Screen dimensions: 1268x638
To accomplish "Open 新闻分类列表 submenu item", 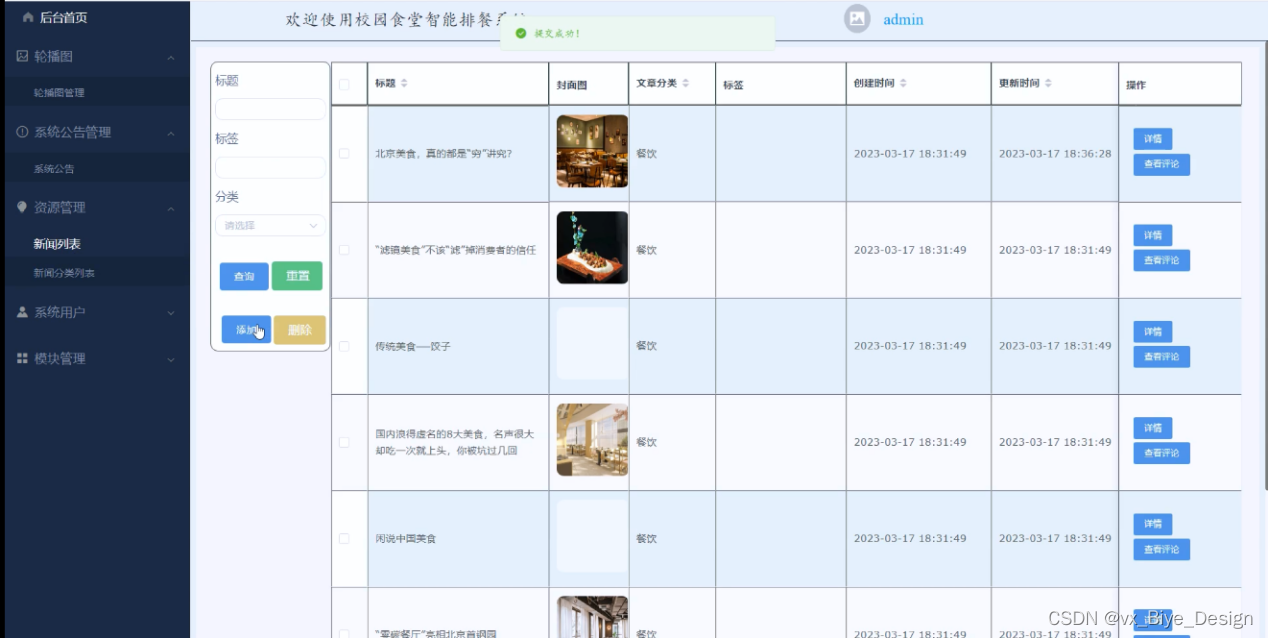I will coord(64,273).
